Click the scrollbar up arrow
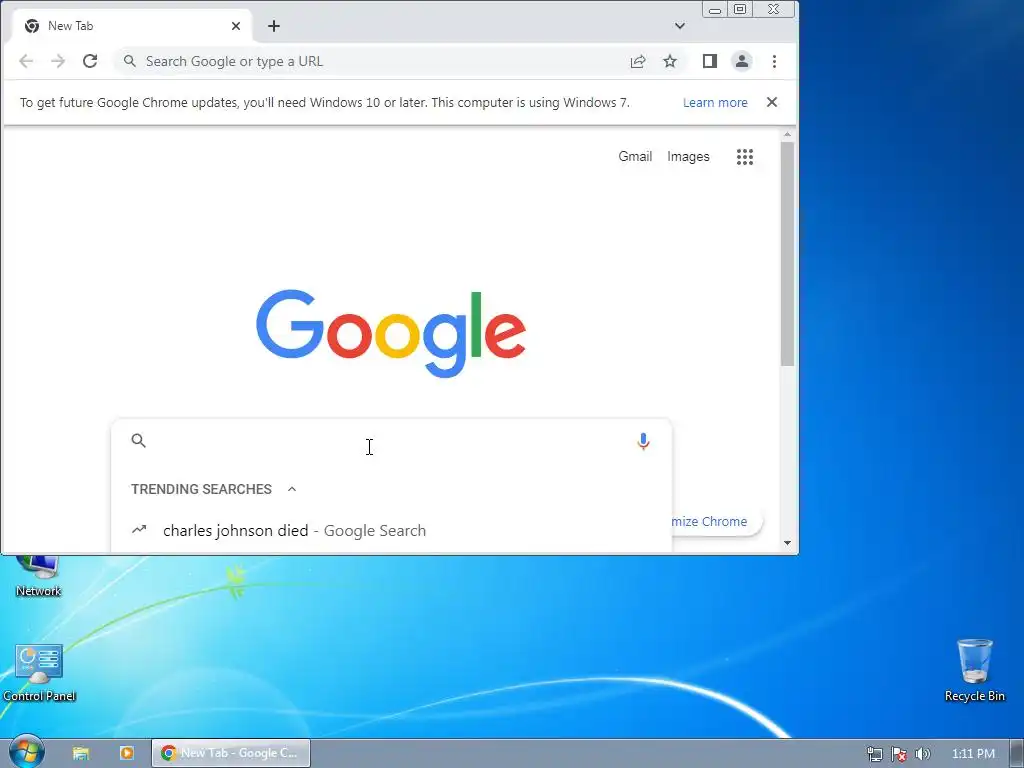 click(x=788, y=135)
